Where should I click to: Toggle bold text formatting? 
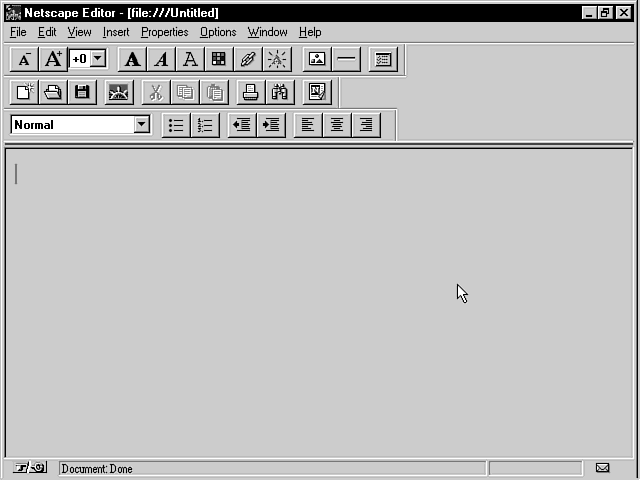coord(132,60)
